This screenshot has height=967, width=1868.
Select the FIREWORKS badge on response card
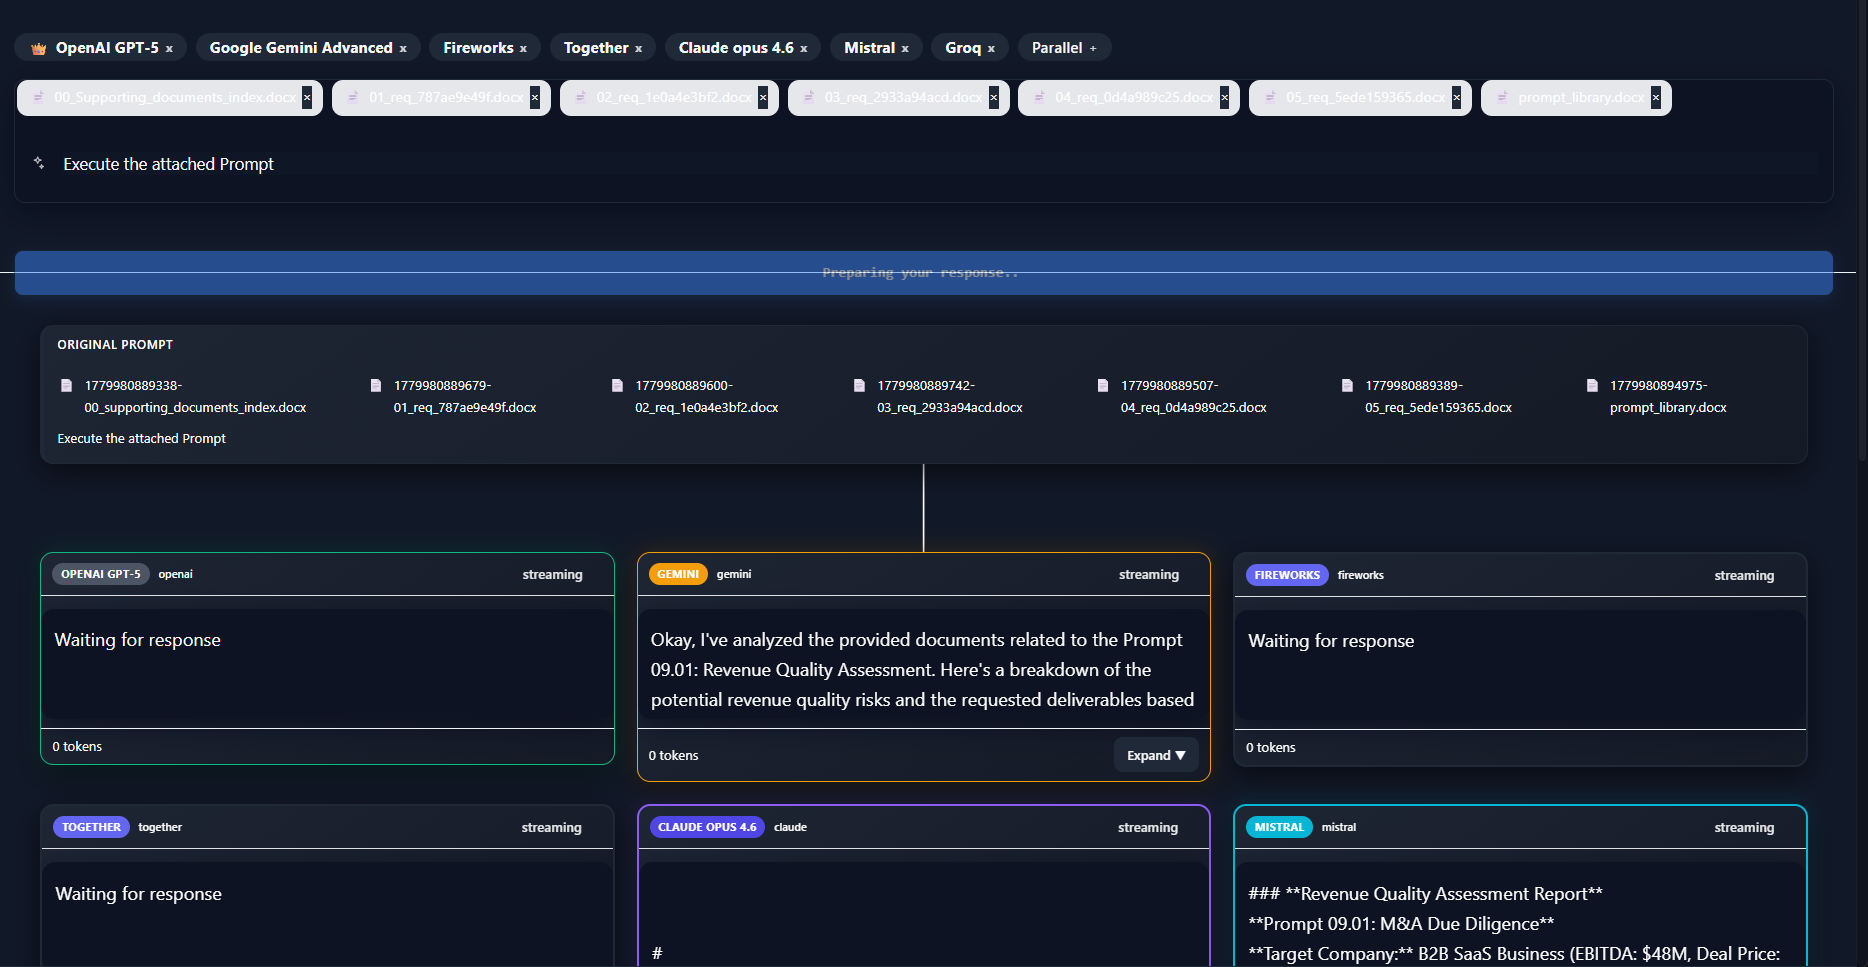pos(1287,575)
